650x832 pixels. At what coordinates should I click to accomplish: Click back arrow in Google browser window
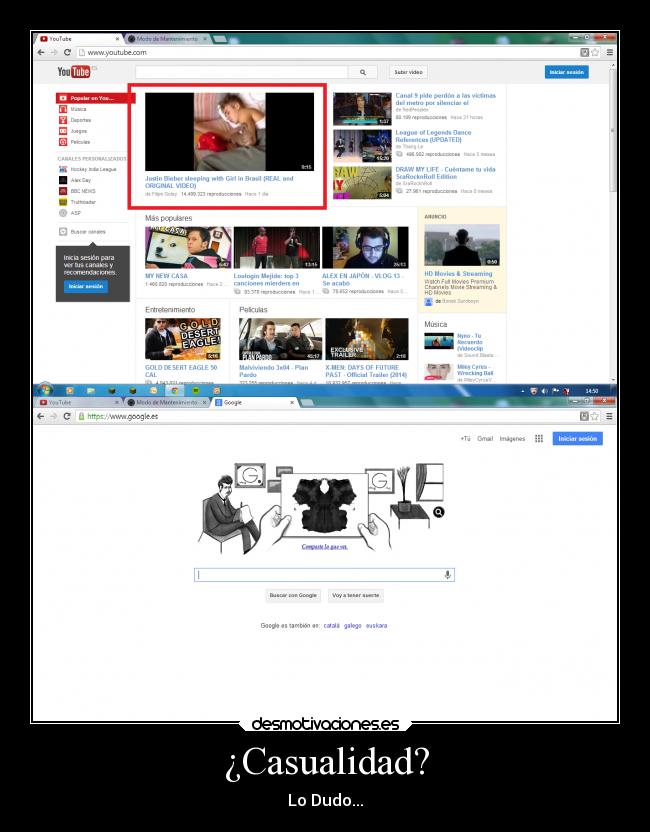click(41, 417)
